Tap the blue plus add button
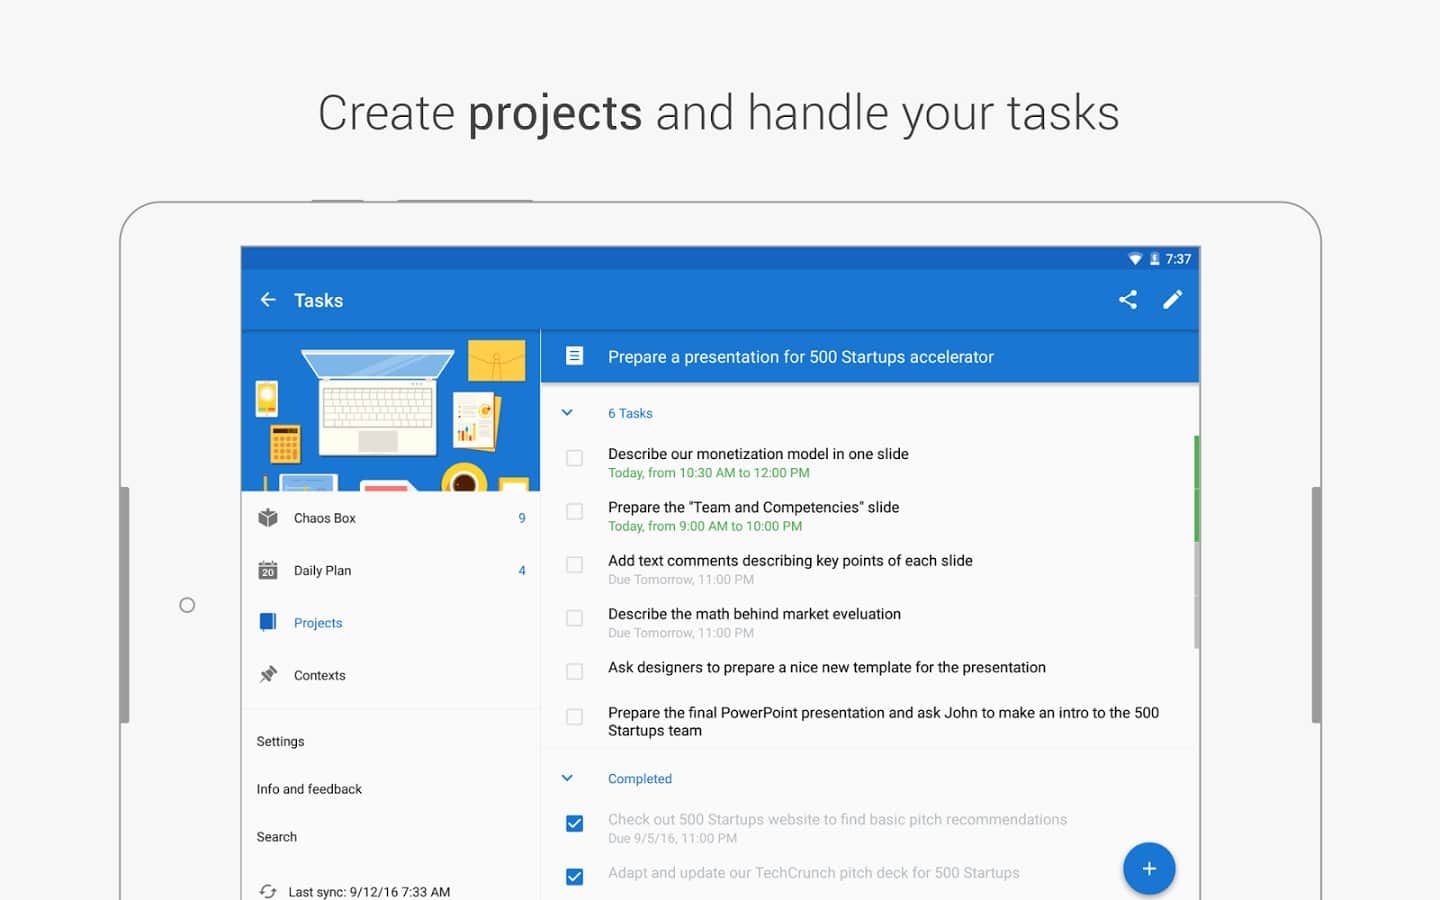1440x900 pixels. click(x=1148, y=868)
